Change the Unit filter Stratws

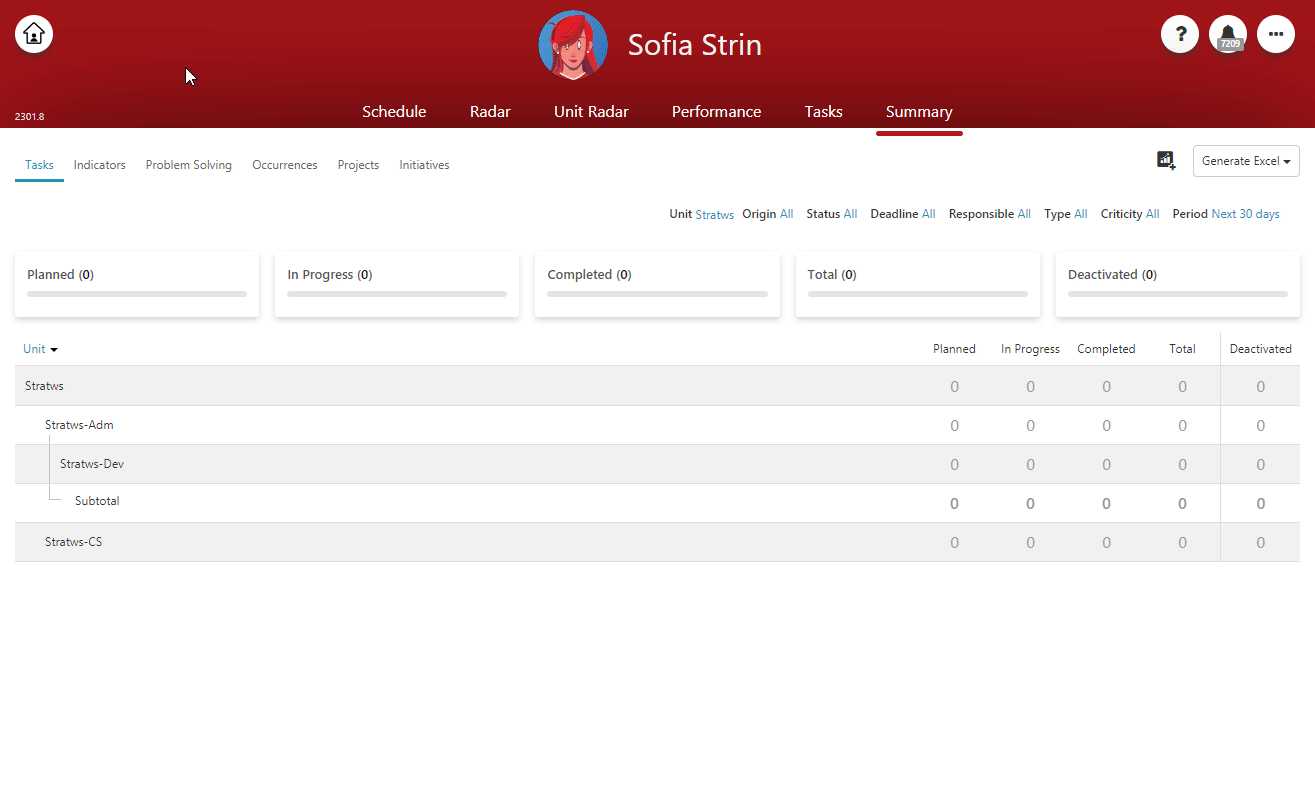click(715, 214)
